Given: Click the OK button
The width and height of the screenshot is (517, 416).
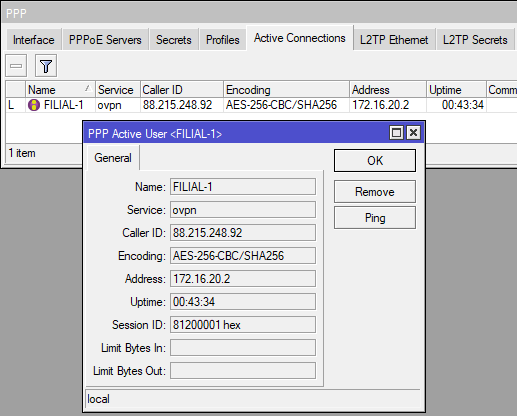Looking at the screenshot, I should pos(375,161).
